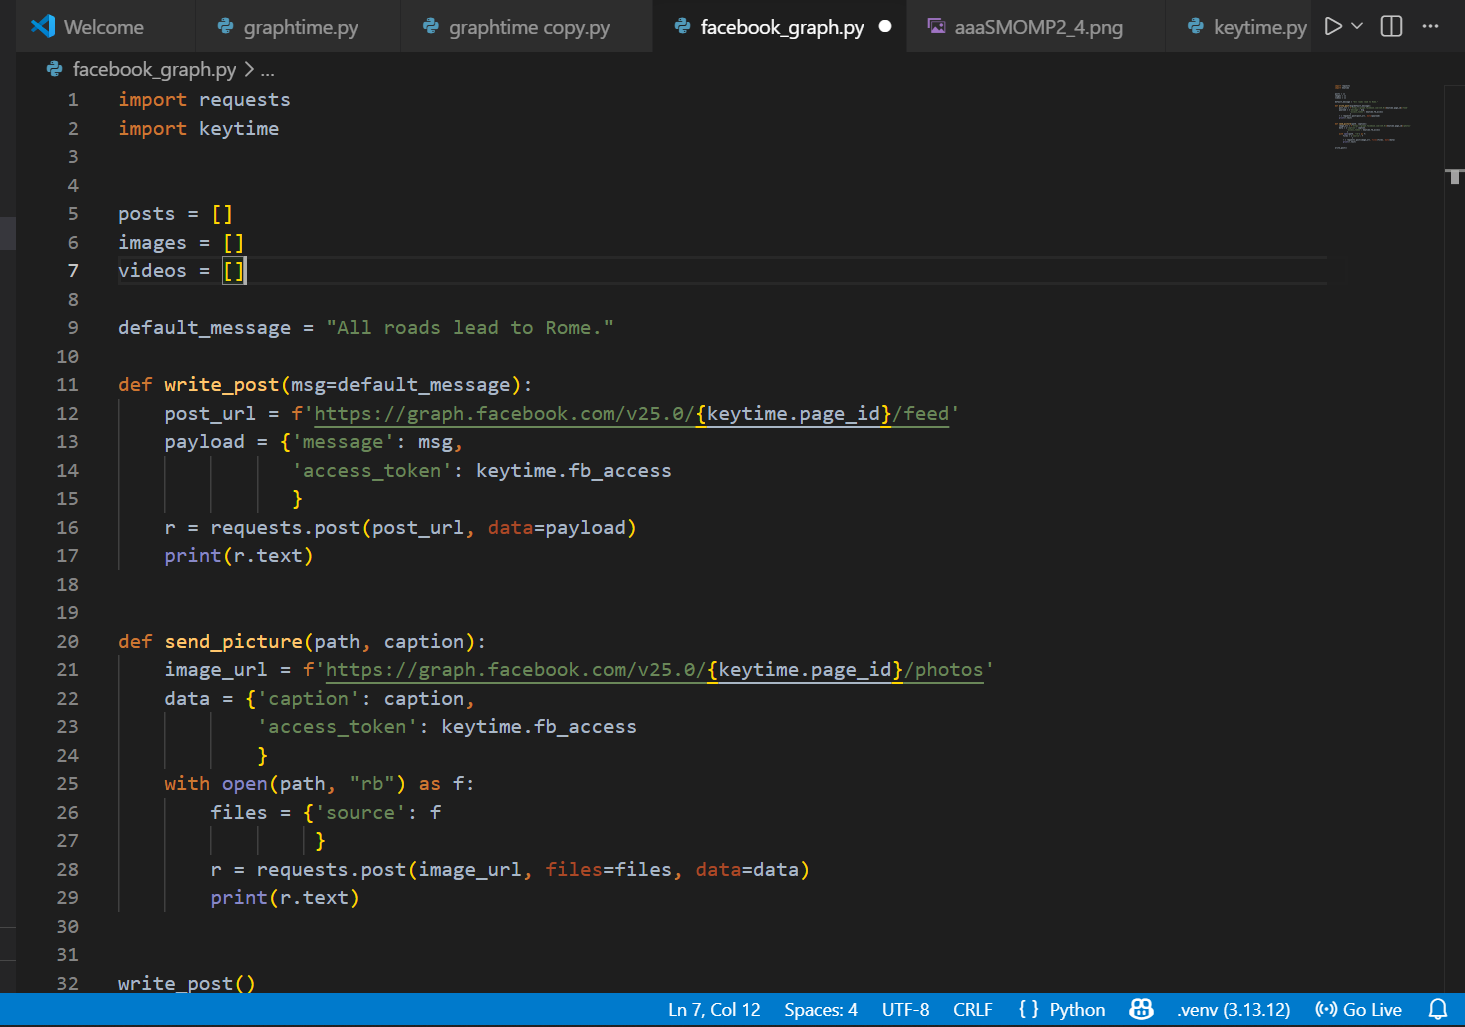Click the graph.facebook.com feed URL link

(x=631, y=414)
